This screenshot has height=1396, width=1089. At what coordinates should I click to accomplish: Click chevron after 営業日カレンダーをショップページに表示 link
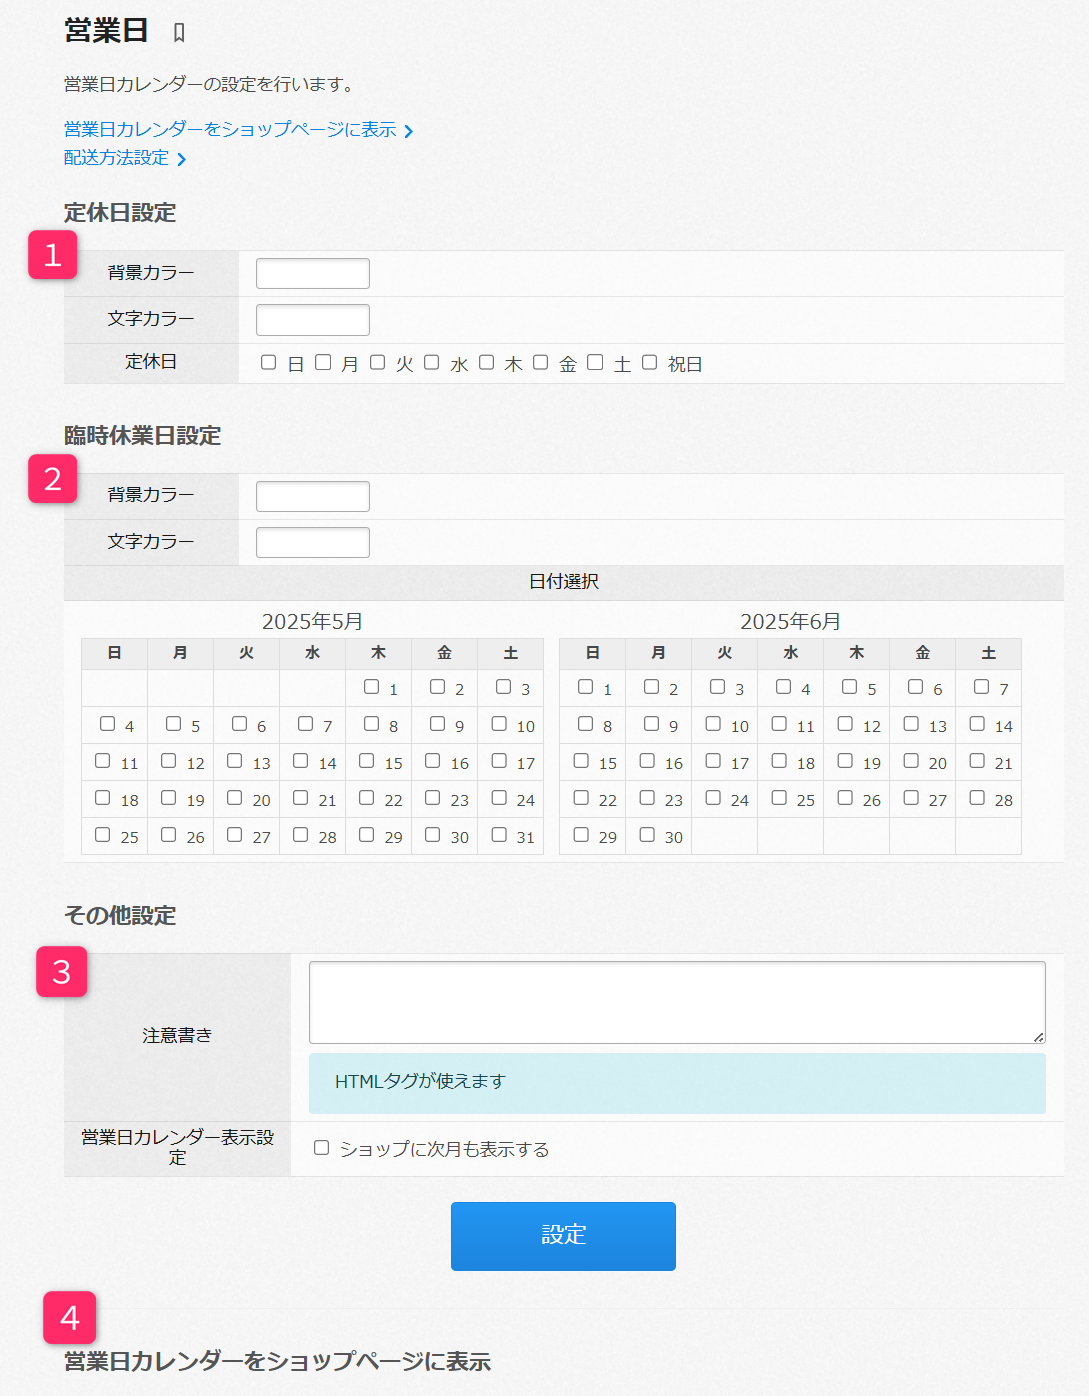[x=408, y=131]
